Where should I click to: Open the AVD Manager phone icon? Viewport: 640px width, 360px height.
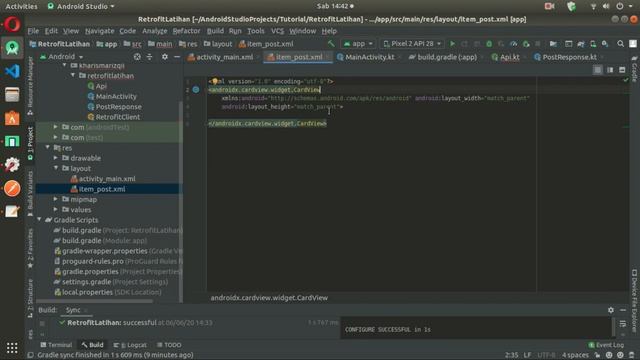[593, 44]
